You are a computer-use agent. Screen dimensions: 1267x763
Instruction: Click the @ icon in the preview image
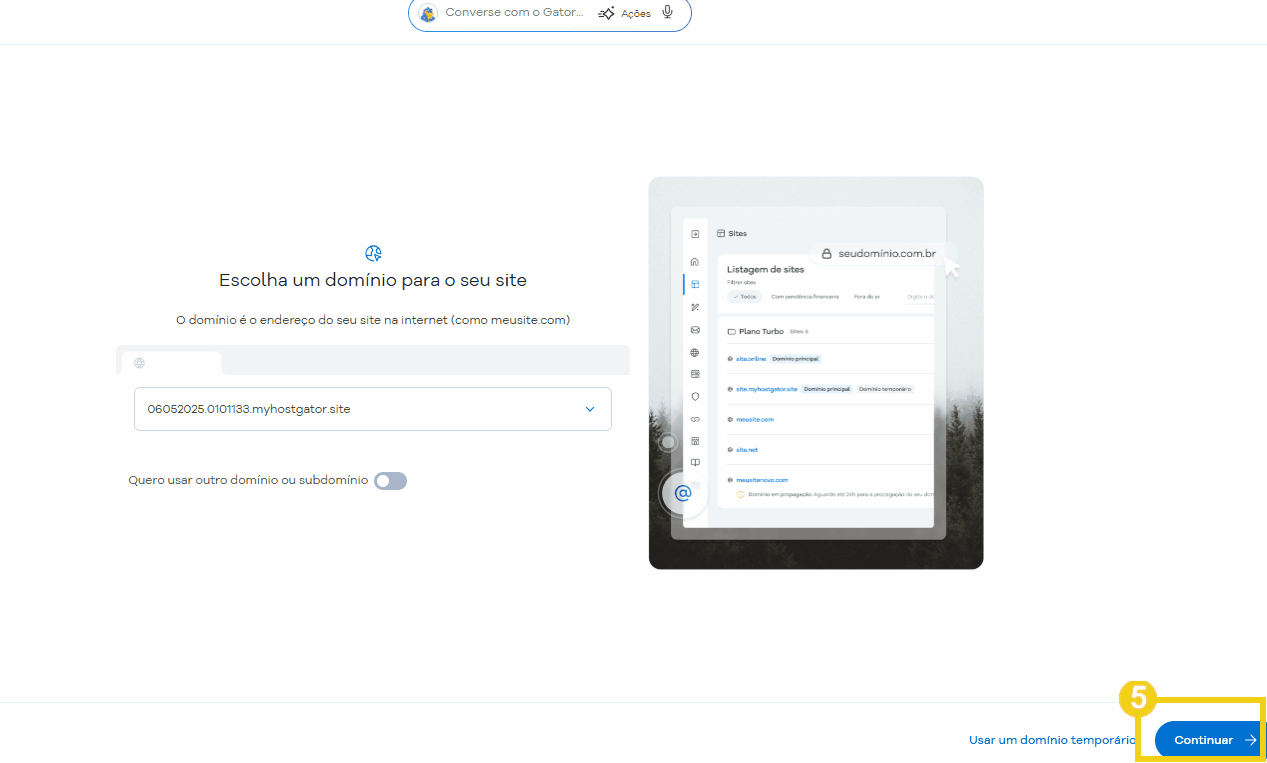(x=683, y=493)
